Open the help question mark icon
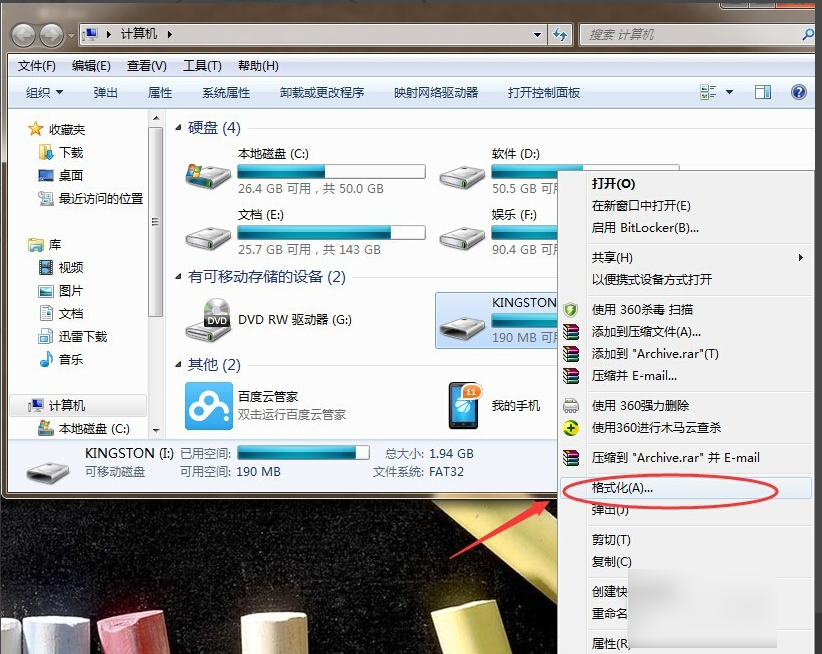Screen dimensions: 822x654 tap(798, 92)
